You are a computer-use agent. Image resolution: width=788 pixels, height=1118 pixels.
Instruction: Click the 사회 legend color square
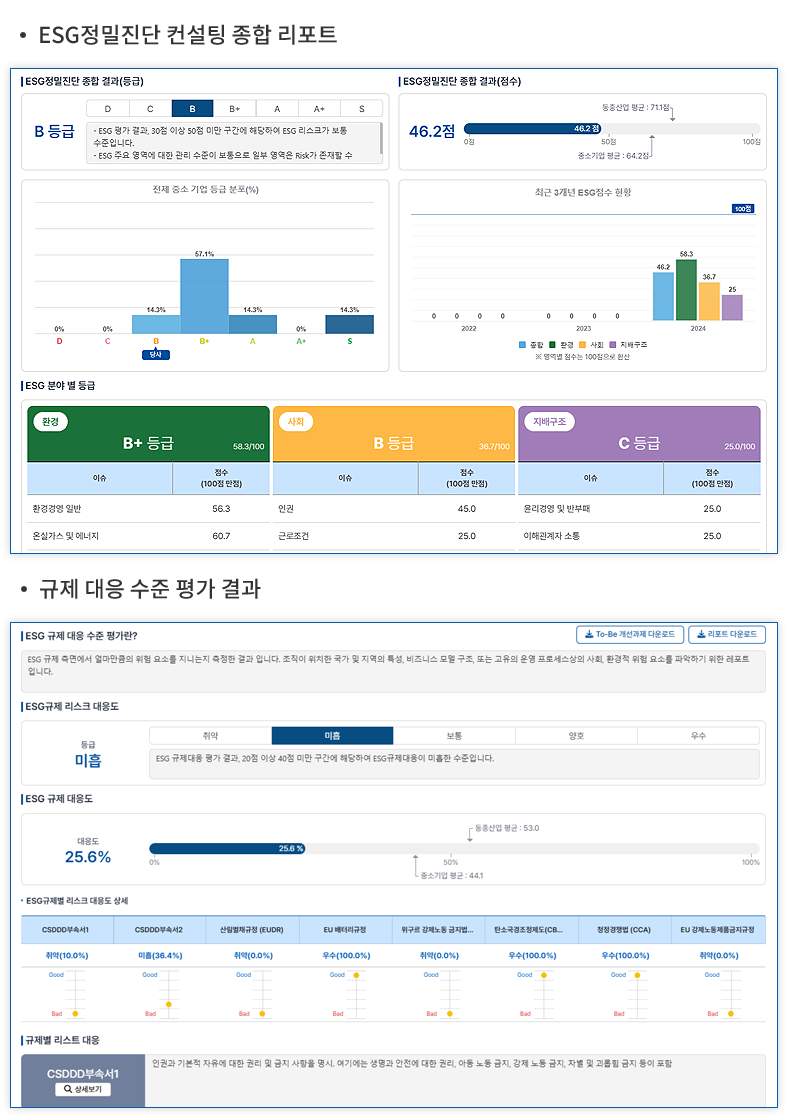pyautogui.click(x=582, y=344)
